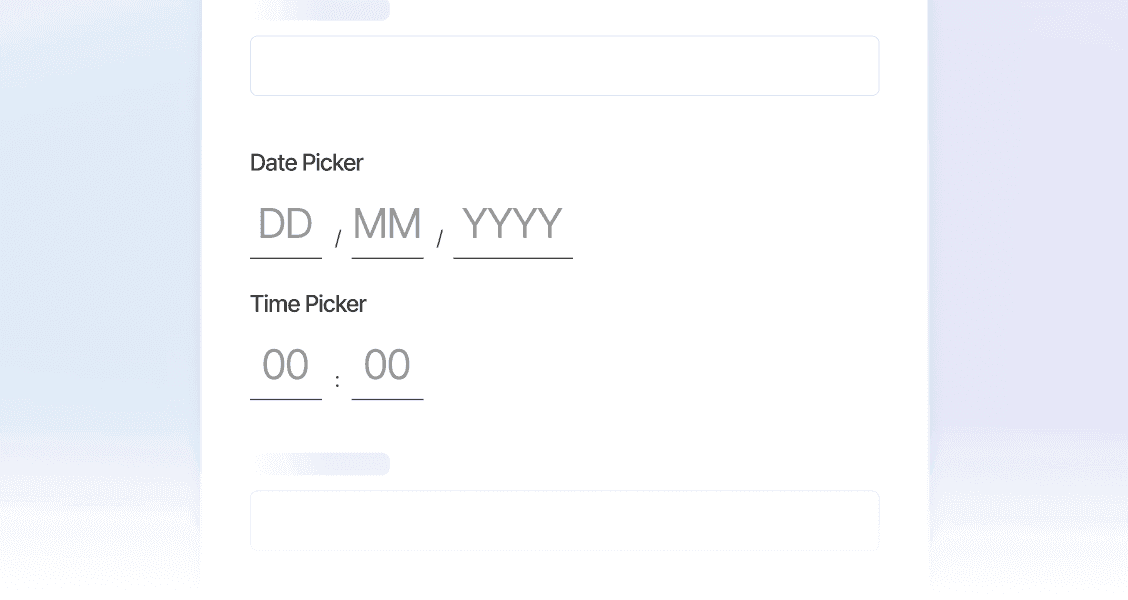Image resolution: width=1128 pixels, height=600 pixels.
Task: Click the underline beneath the YYYY field
Action: [x=512, y=258]
